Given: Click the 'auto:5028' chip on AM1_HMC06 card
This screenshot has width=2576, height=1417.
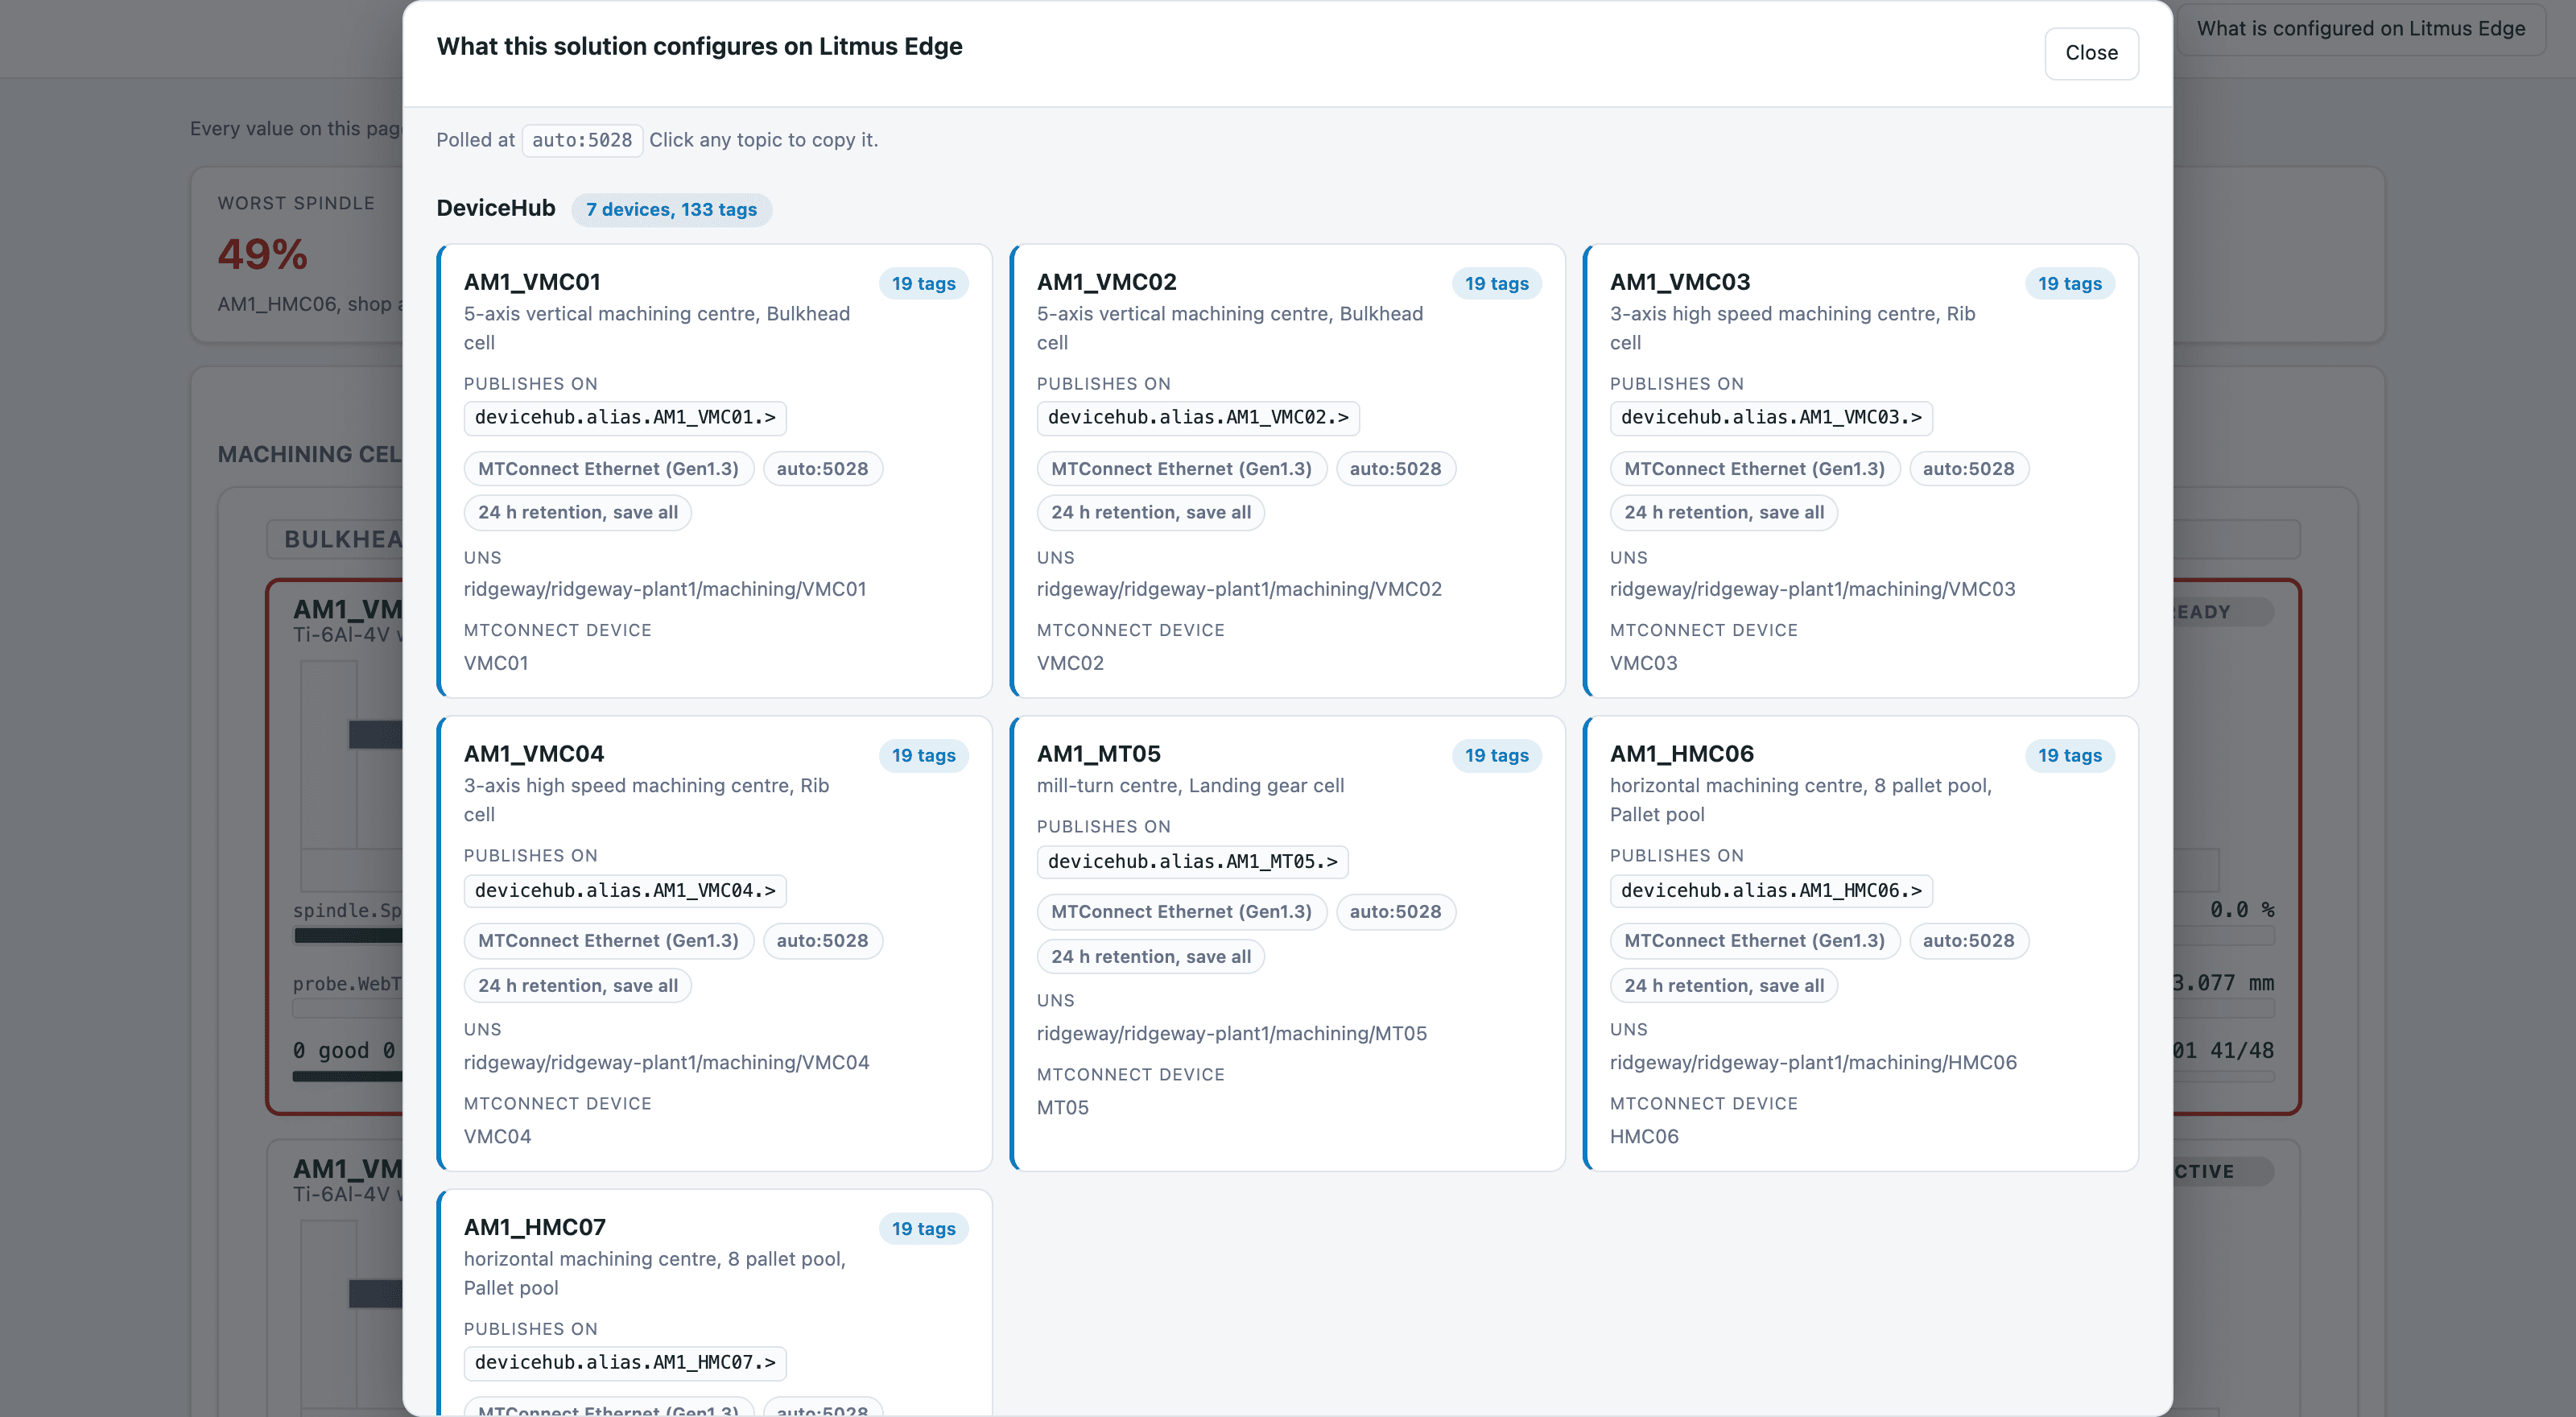Looking at the screenshot, I should point(1968,941).
